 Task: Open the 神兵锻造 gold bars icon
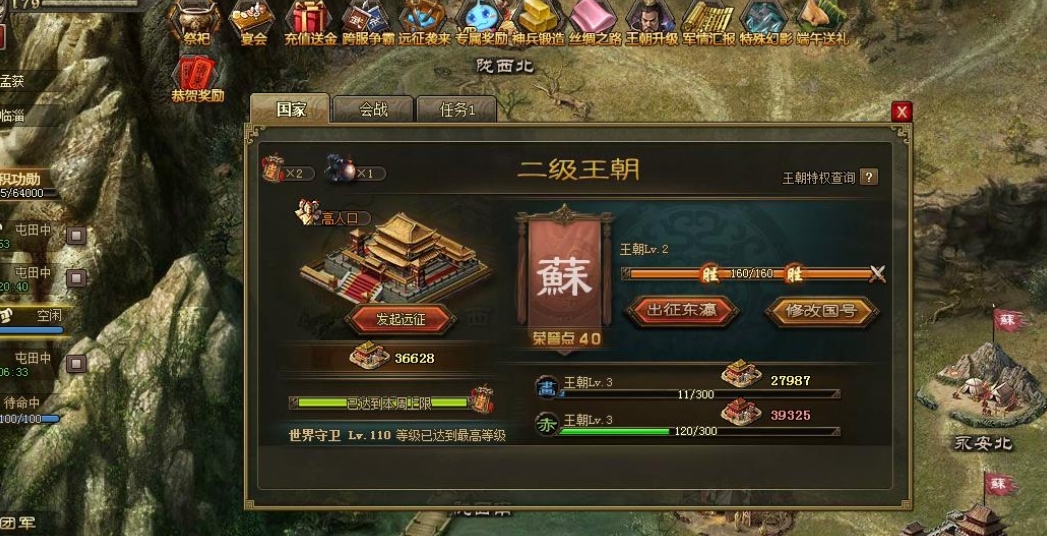538,23
